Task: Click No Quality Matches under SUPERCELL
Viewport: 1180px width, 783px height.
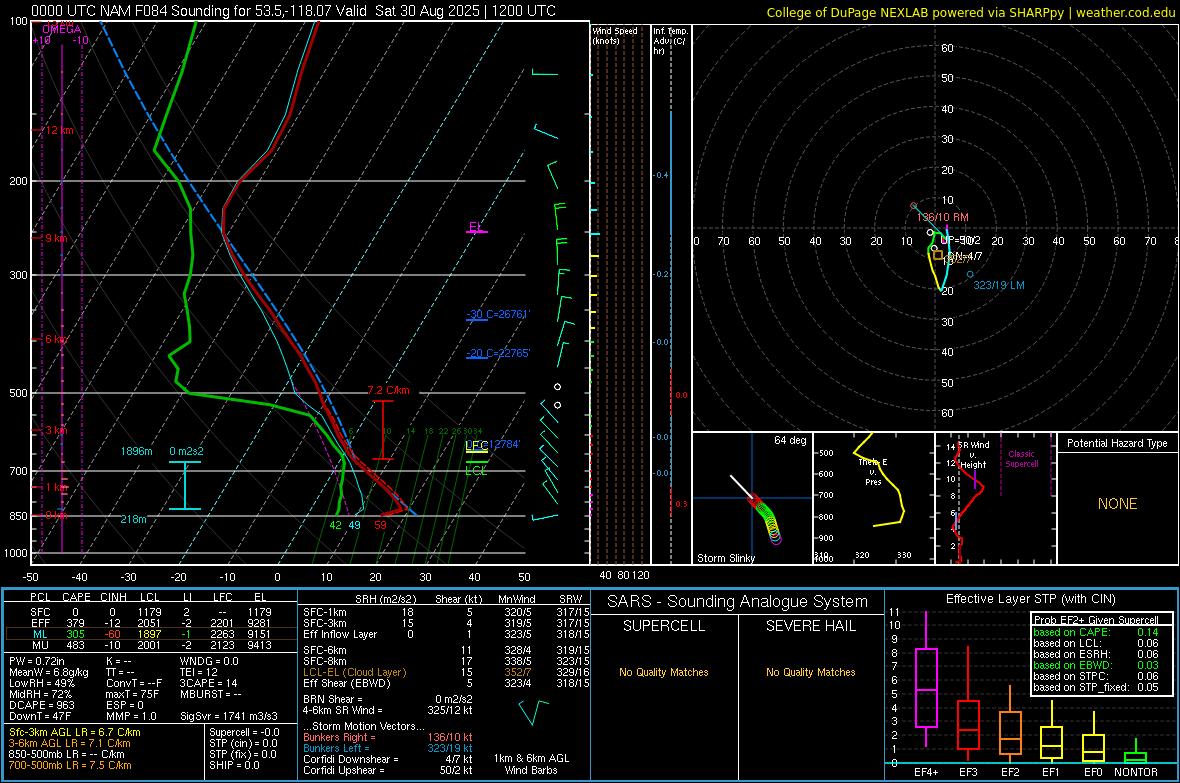Action: click(x=664, y=672)
